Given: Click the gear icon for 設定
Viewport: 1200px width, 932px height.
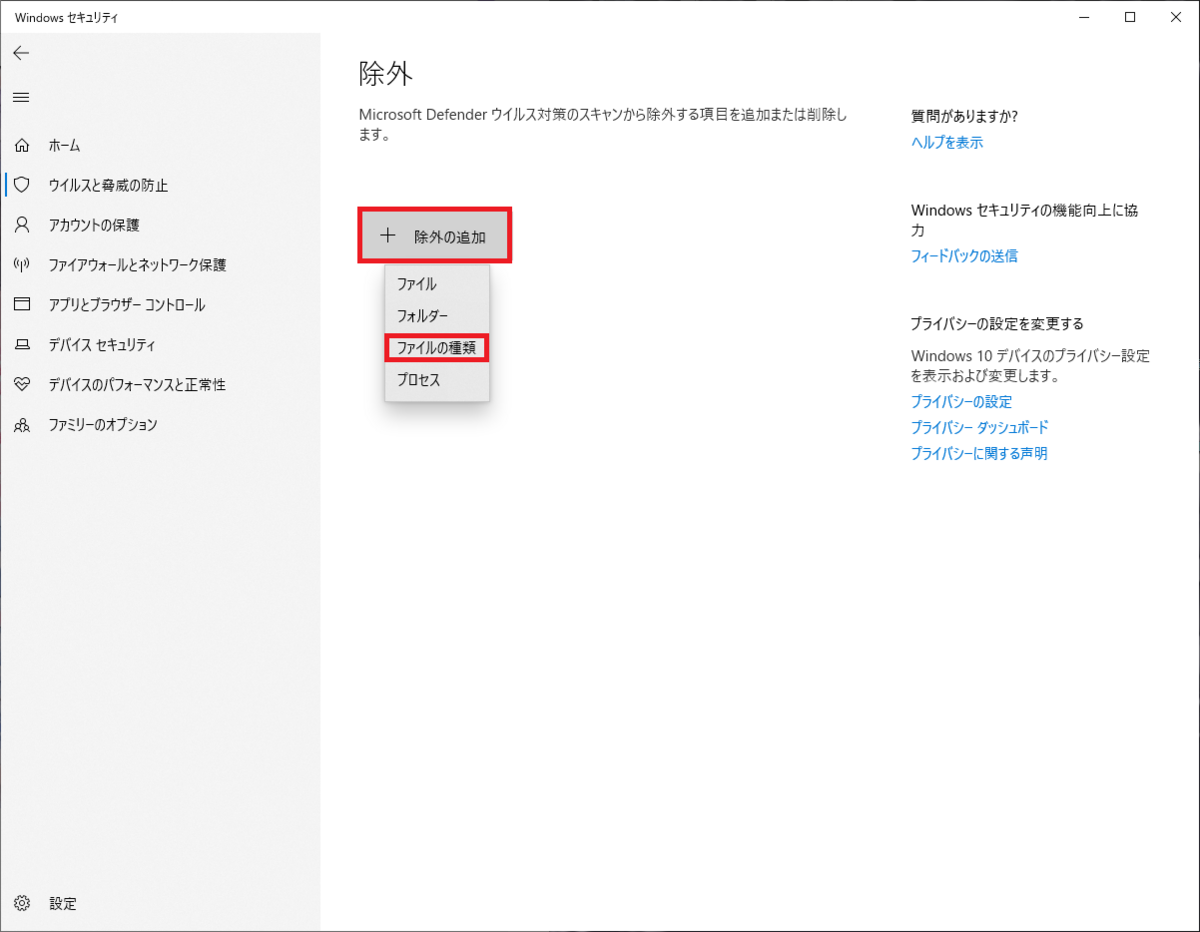Looking at the screenshot, I should pos(22,903).
